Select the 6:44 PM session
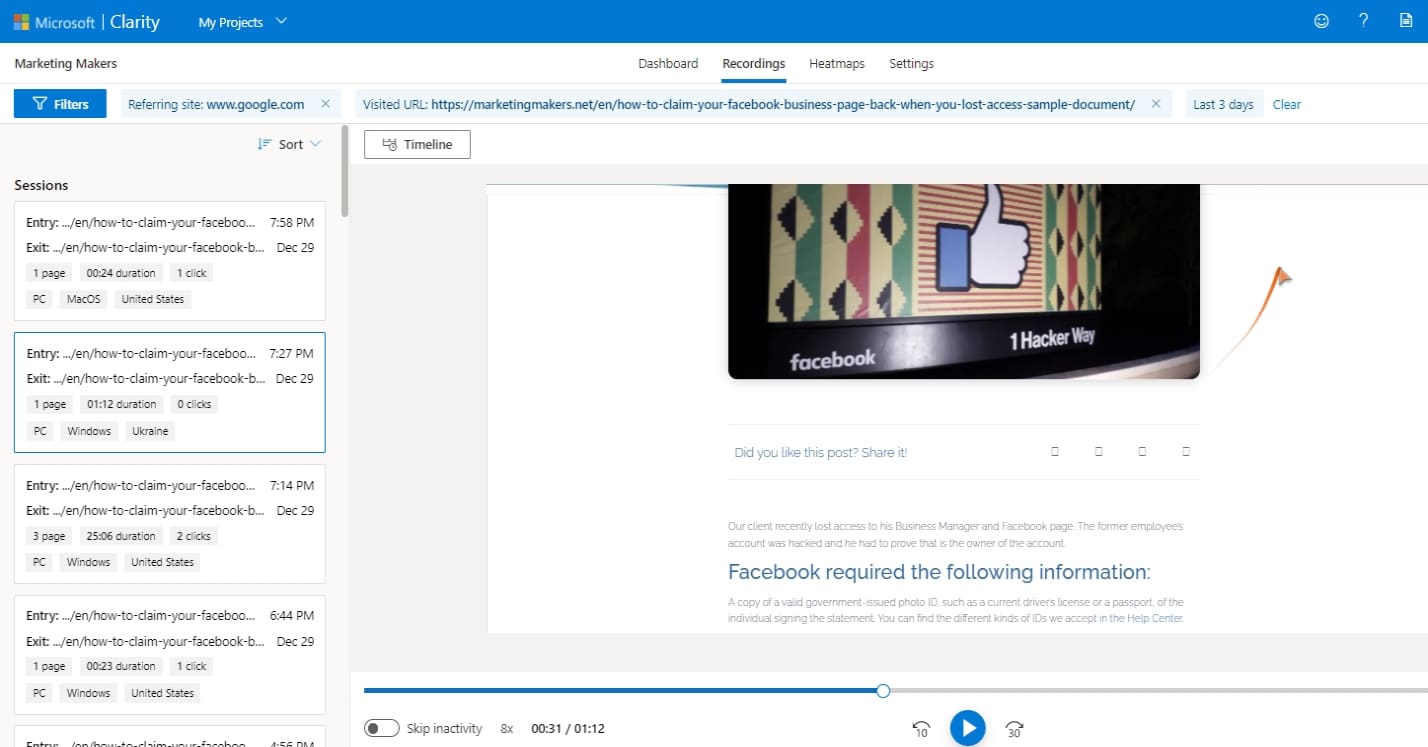 coord(170,654)
